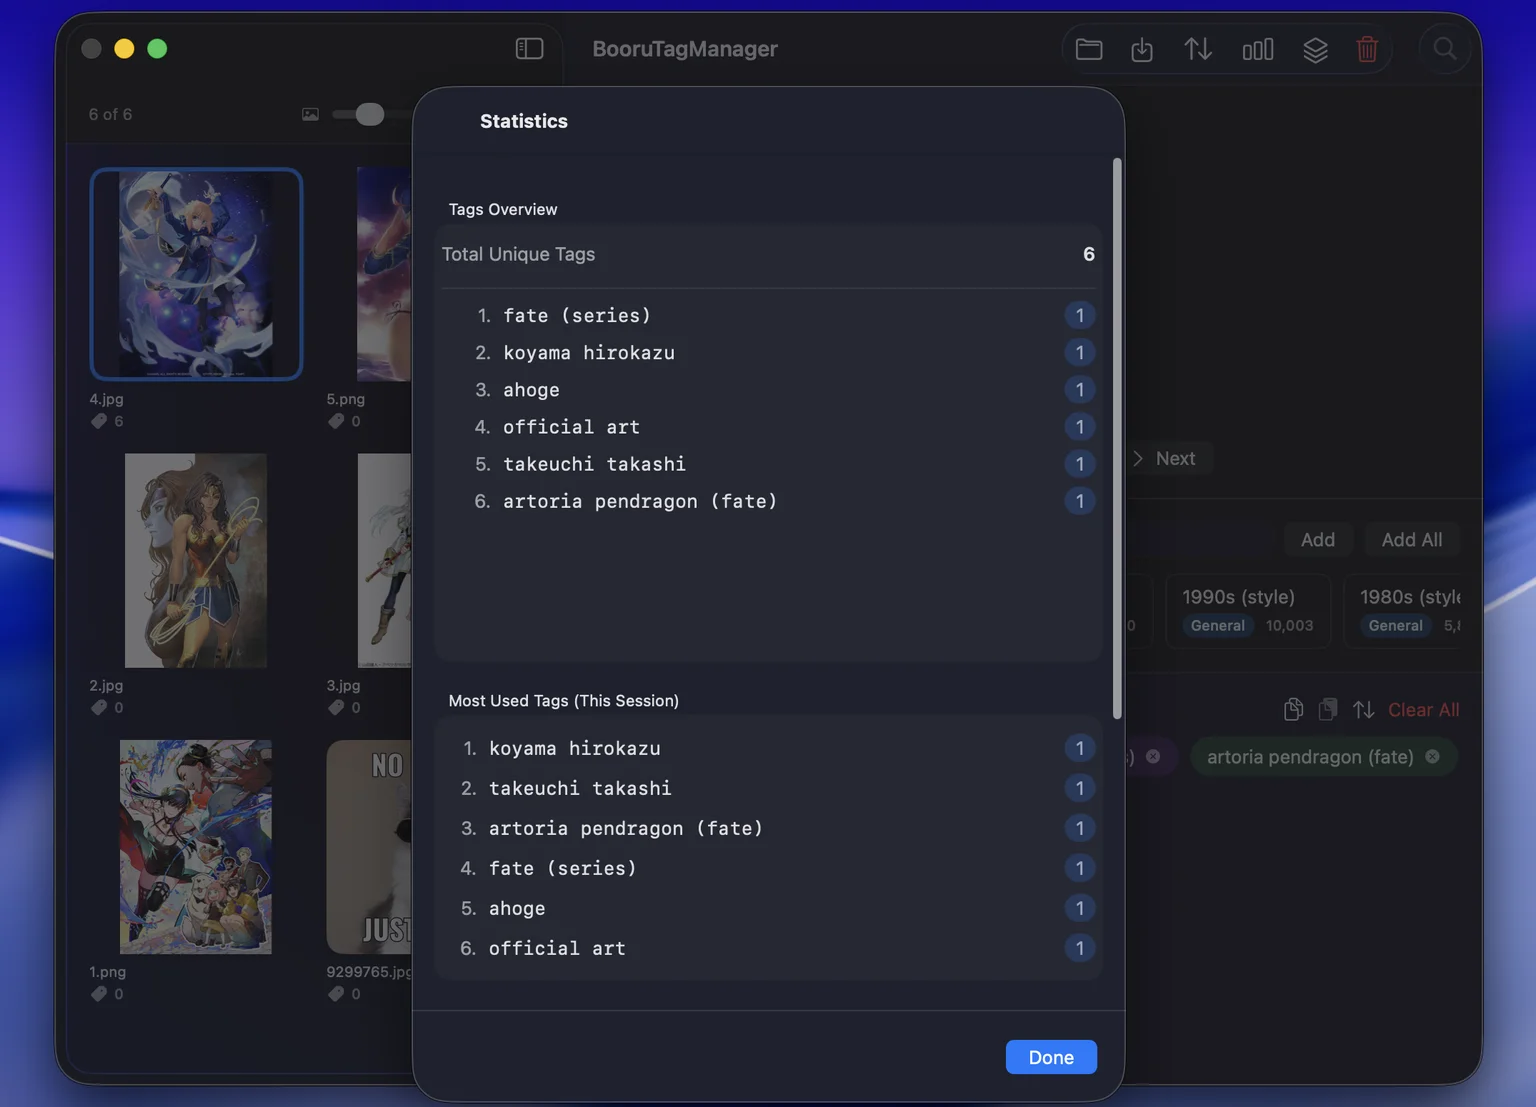Image resolution: width=1536 pixels, height=1107 pixels.
Task: Adjust the thumbnail size slider knob
Action: [369, 114]
